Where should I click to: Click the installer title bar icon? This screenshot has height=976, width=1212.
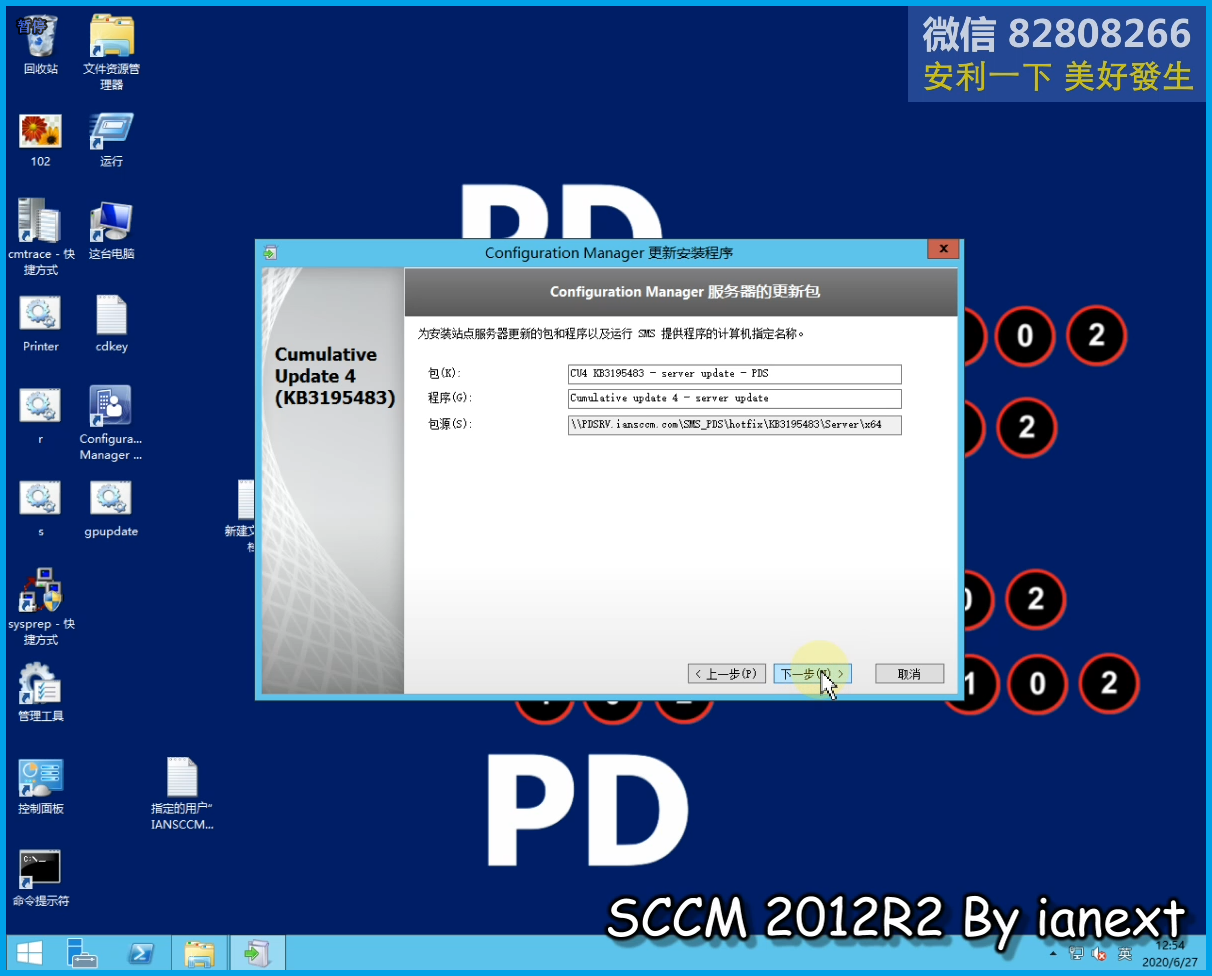click(x=270, y=253)
